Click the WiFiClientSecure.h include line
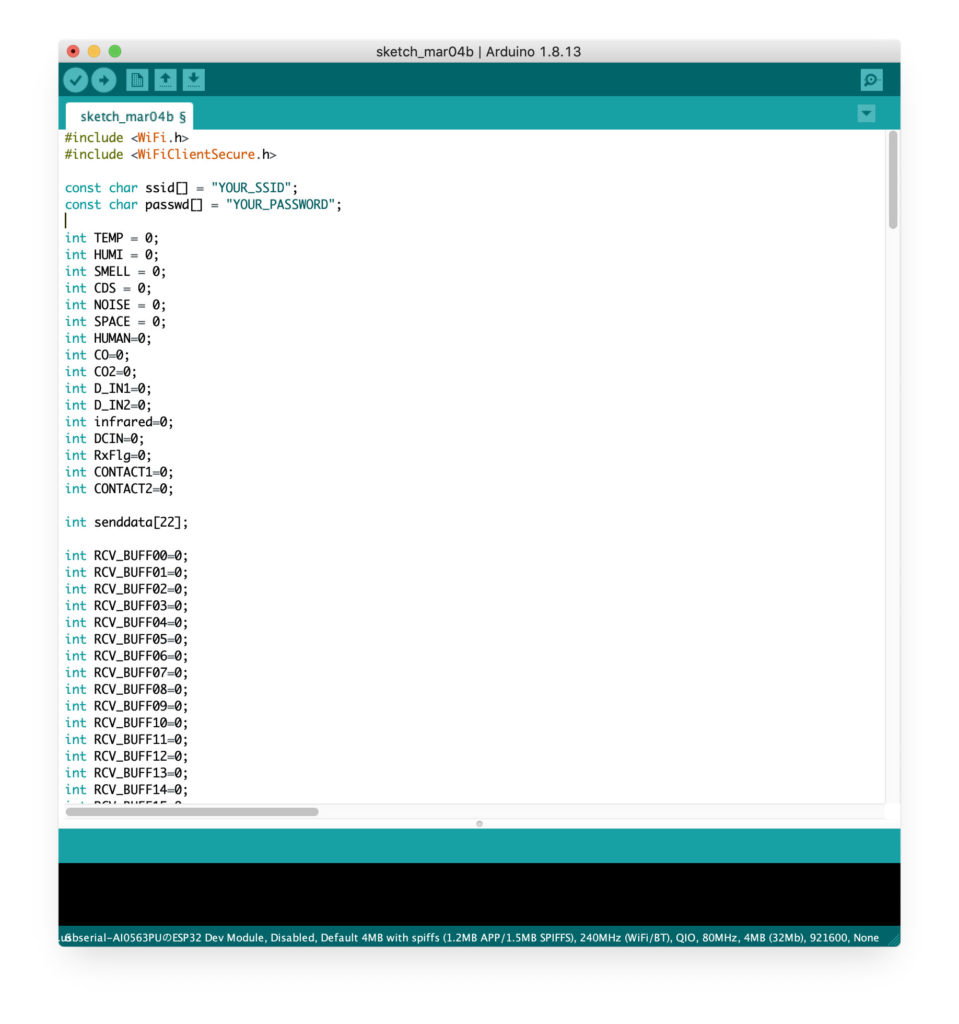The height and width of the screenshot is (1024, 959). (170, 155)
